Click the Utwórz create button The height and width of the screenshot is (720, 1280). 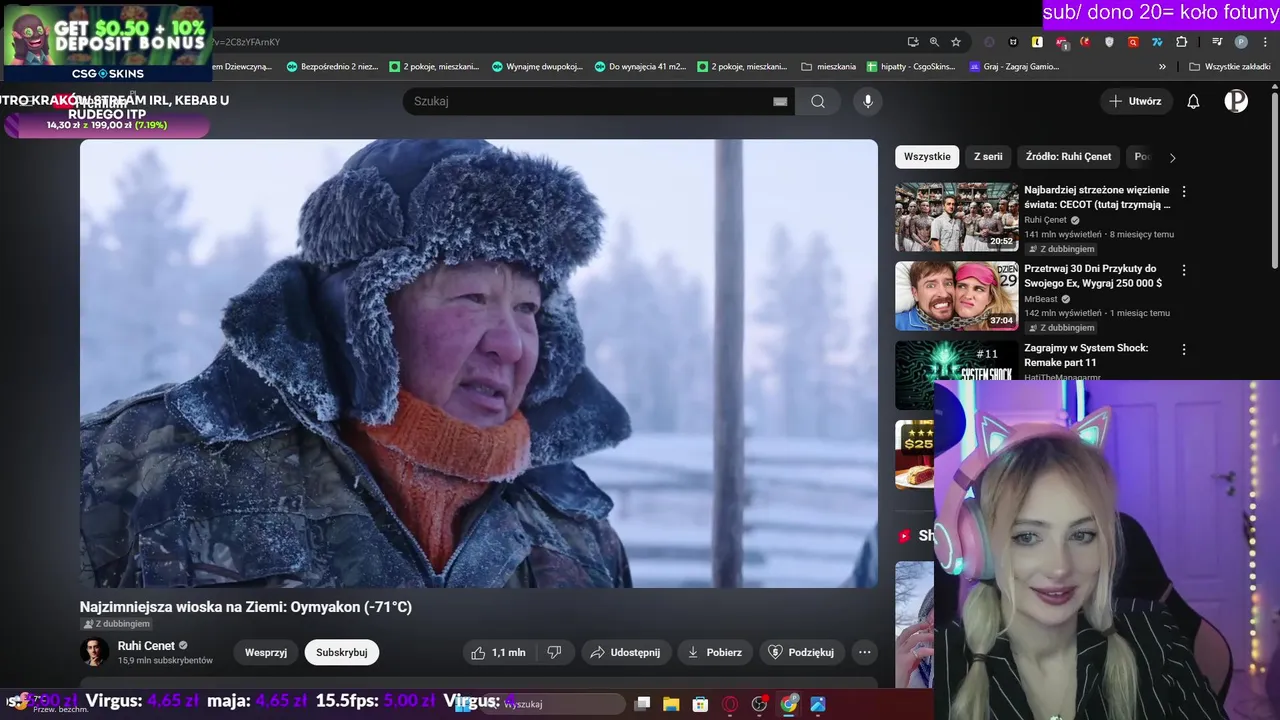[1135, 101]
